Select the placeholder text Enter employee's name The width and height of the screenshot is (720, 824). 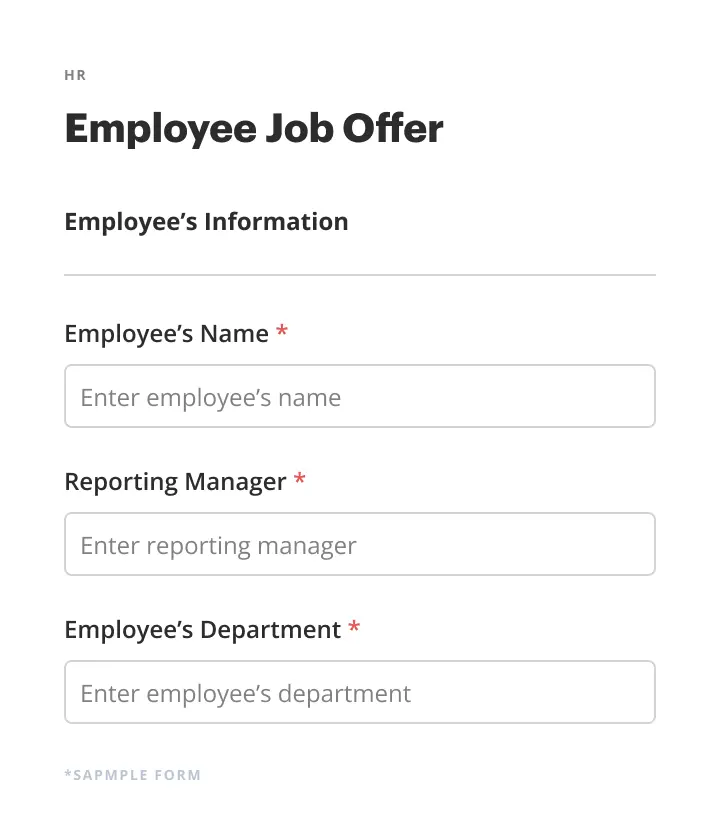pyautogui.click(x=212, y=397)
